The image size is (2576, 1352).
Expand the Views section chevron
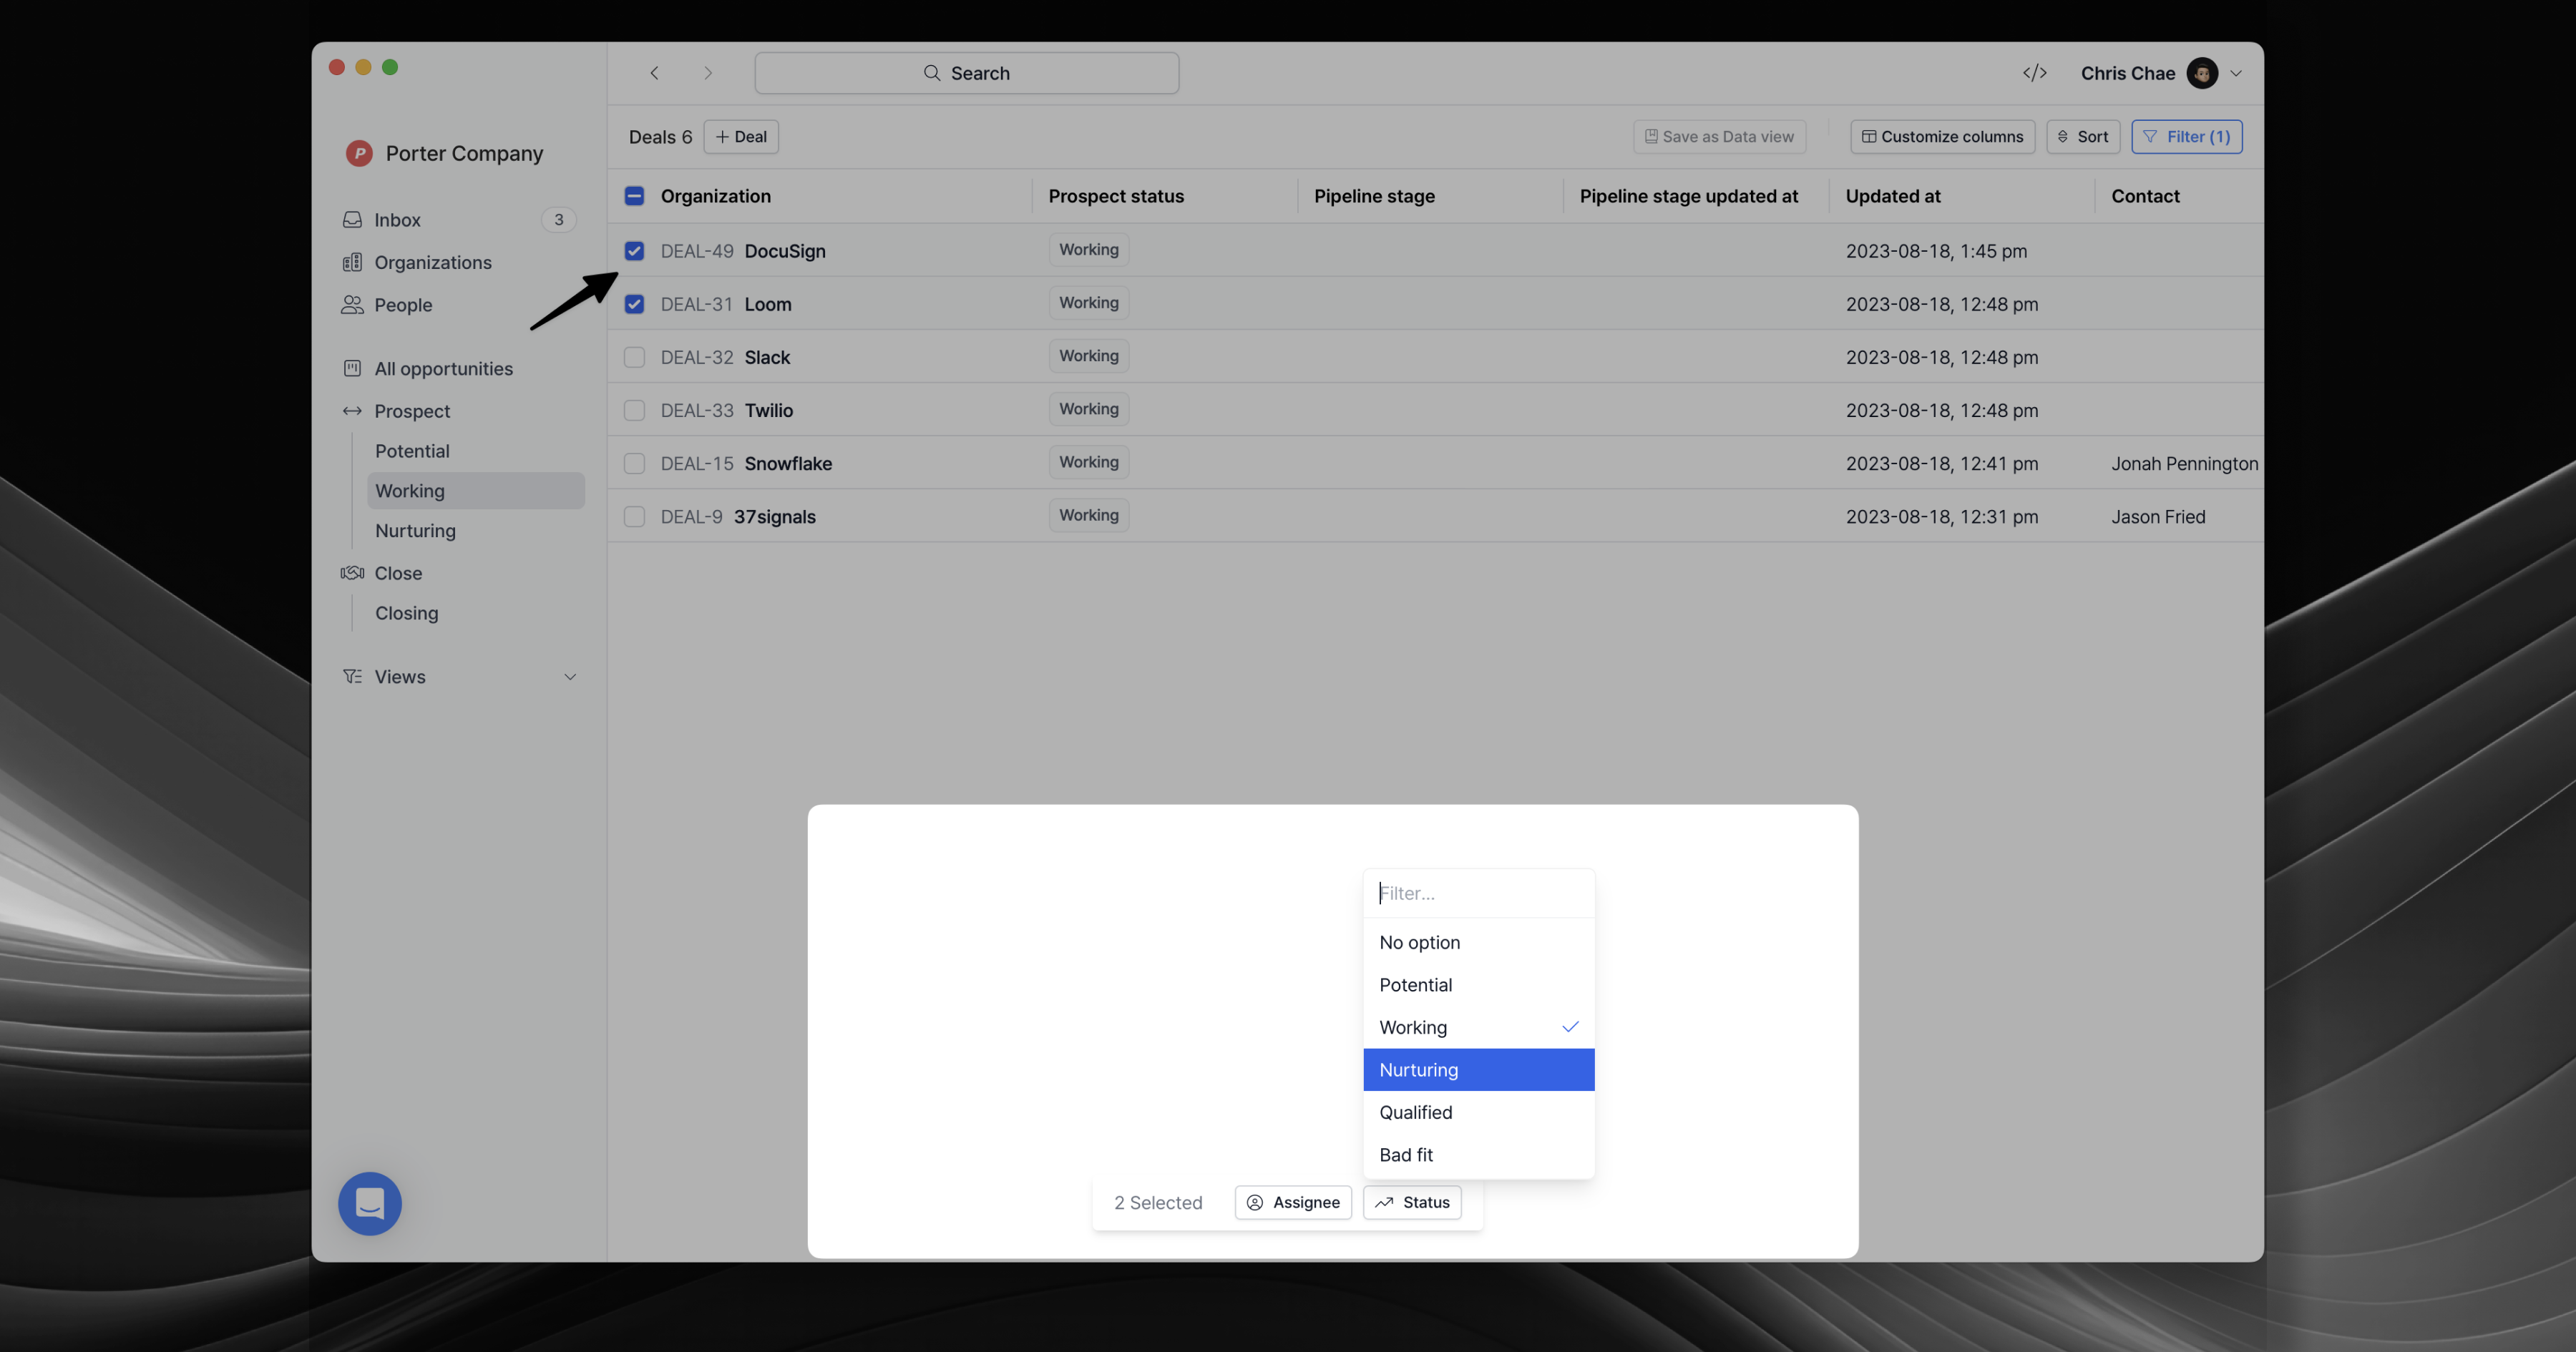570,677
